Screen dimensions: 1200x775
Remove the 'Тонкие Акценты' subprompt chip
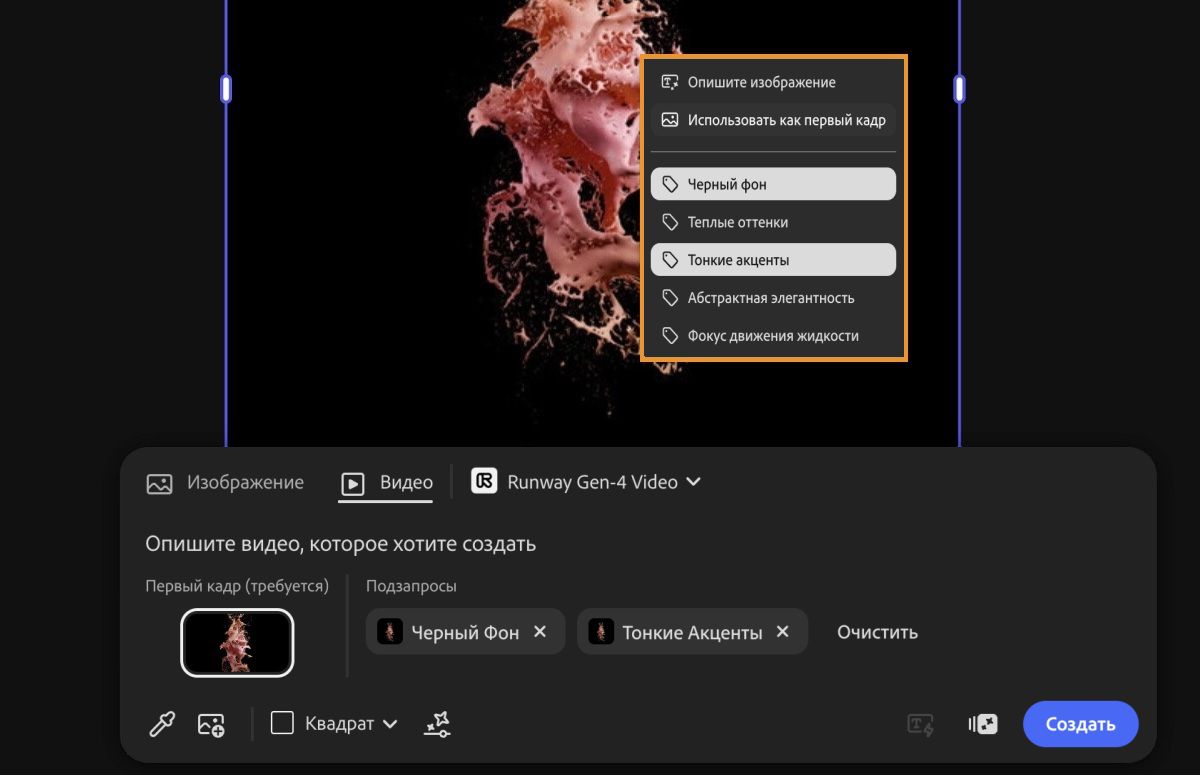(783, 632)
